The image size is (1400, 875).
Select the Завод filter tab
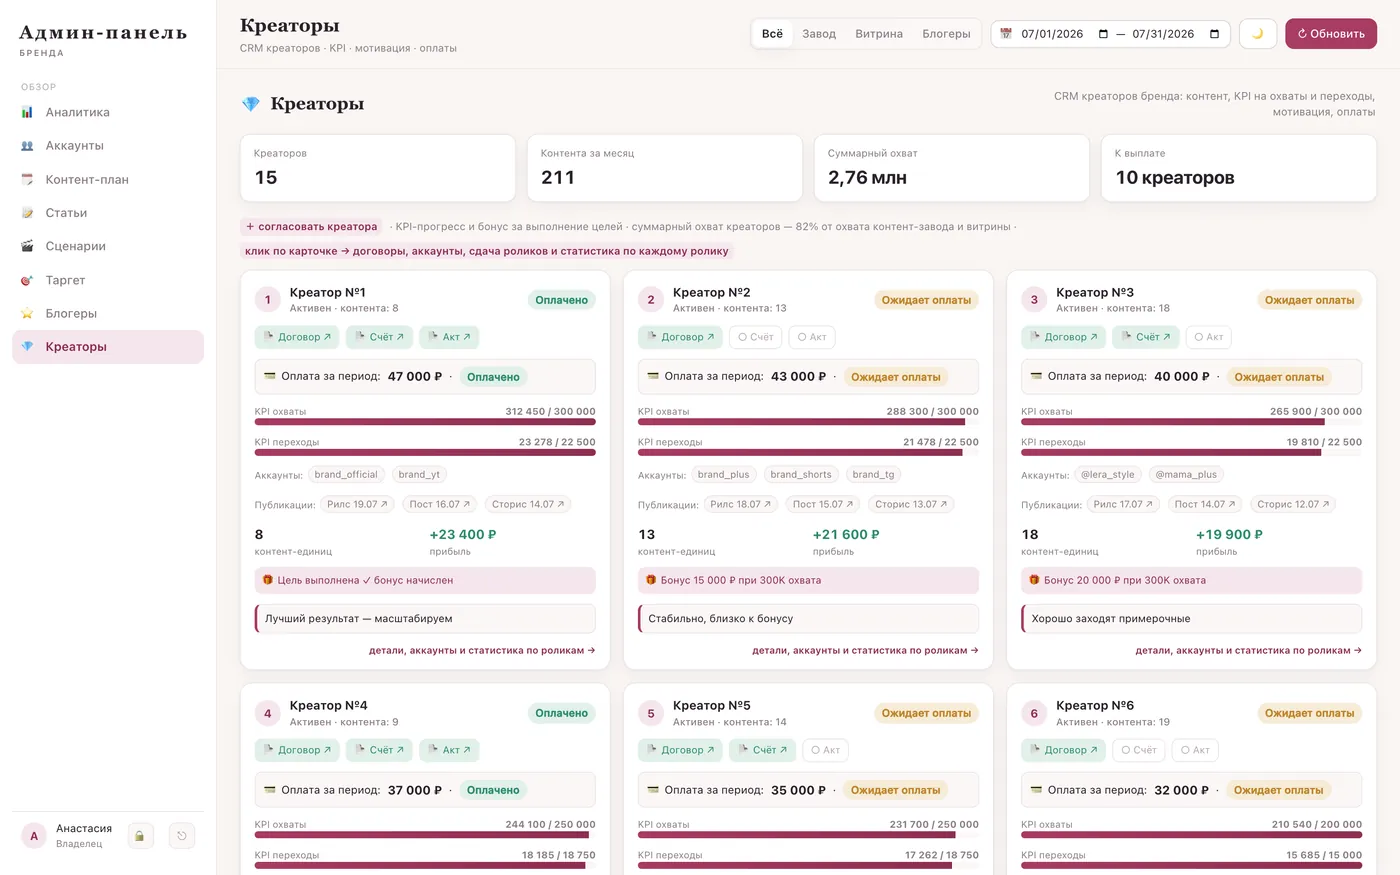[819, 34]
